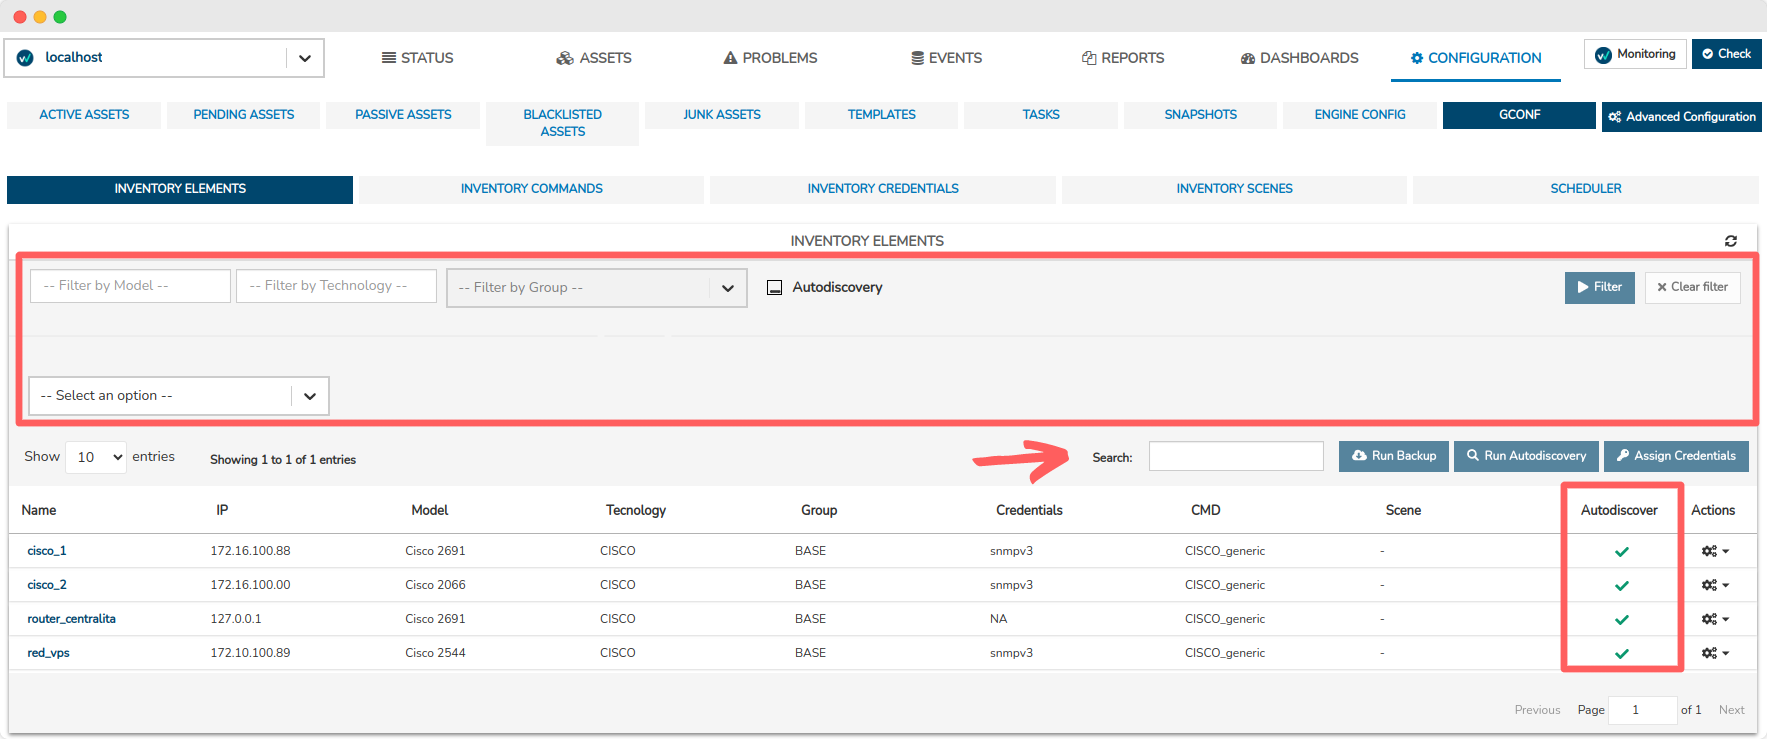Switch to Passive Assets tab

pyautogui.click(x=403, y=115)
